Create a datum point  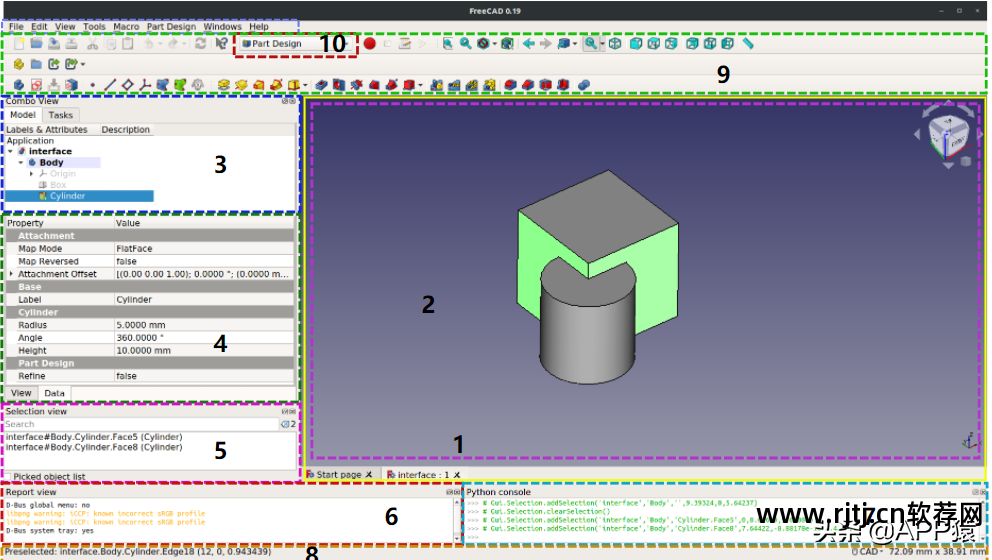click(x=92, y=84)
